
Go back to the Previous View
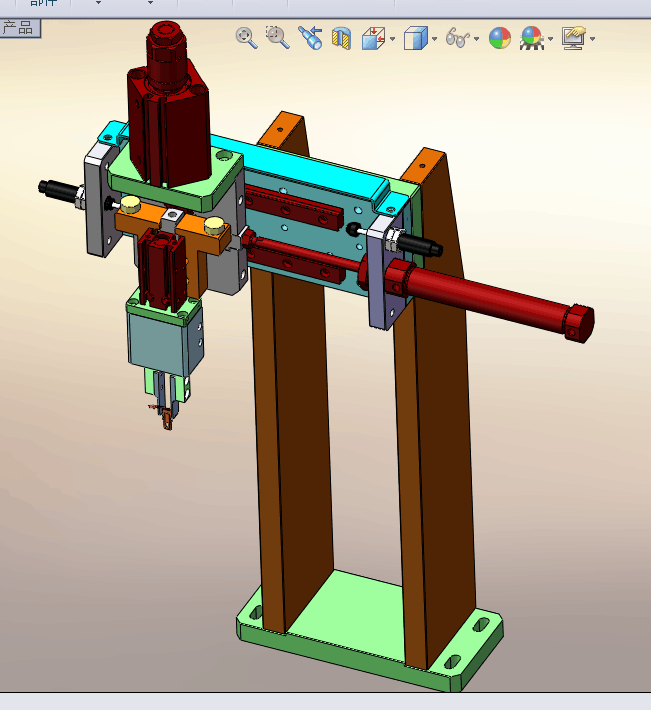pyautogui.click(x=310, y=38)
